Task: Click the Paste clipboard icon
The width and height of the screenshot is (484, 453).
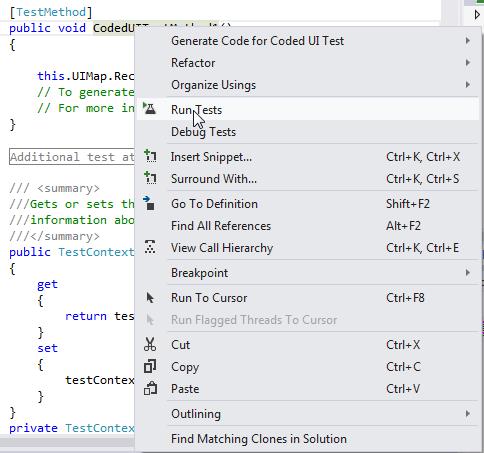Action: tap(150, 388)
